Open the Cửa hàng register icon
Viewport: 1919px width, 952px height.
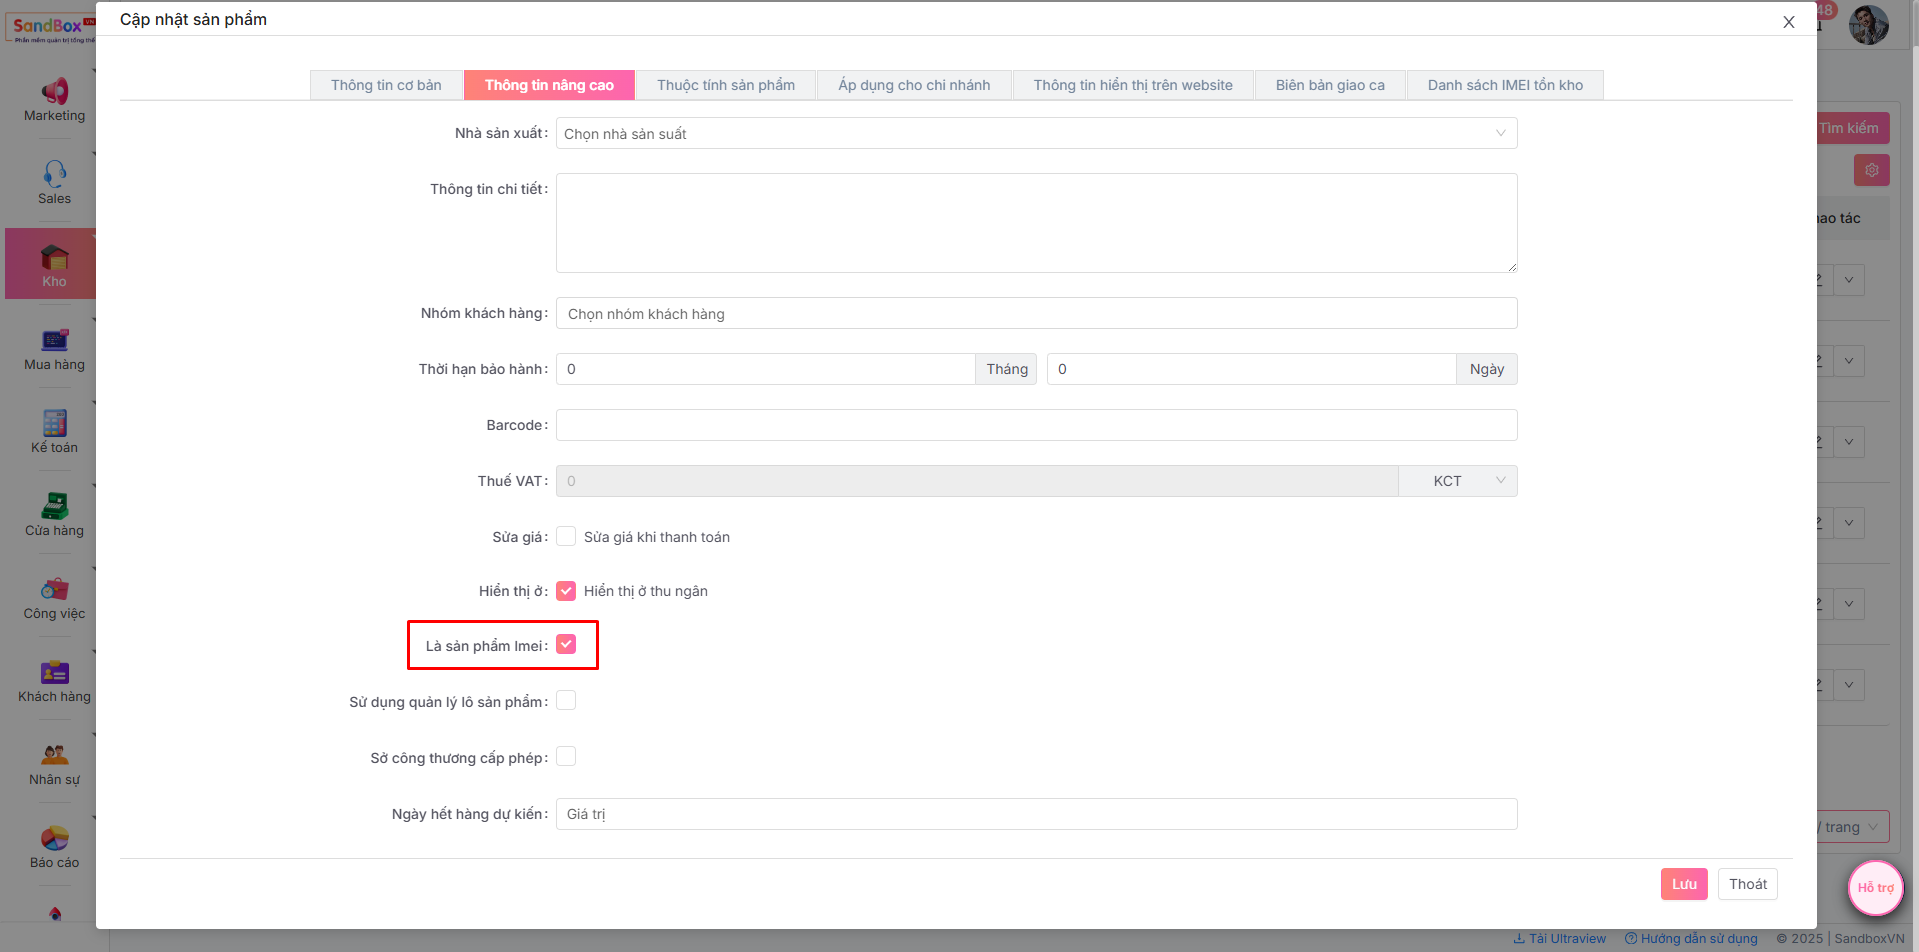tap(55, 506)
